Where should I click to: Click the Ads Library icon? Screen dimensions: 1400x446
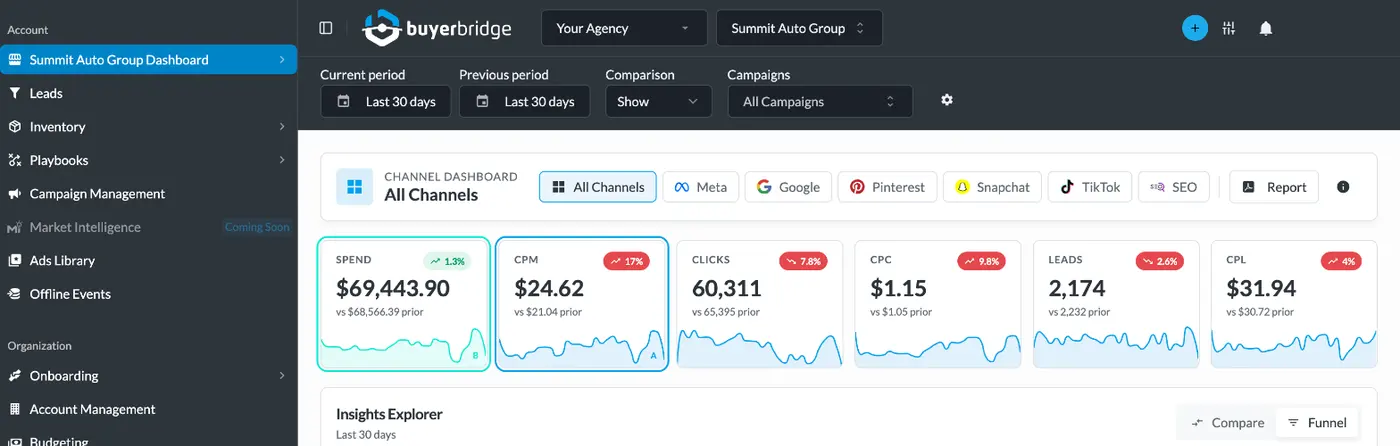14,260
